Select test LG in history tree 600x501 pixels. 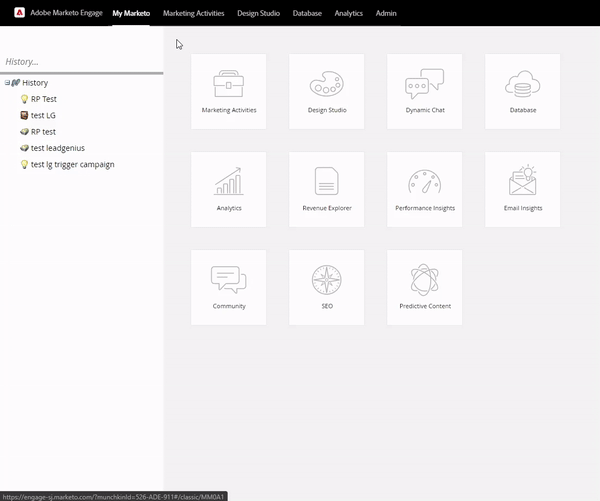tap(43, 115)
